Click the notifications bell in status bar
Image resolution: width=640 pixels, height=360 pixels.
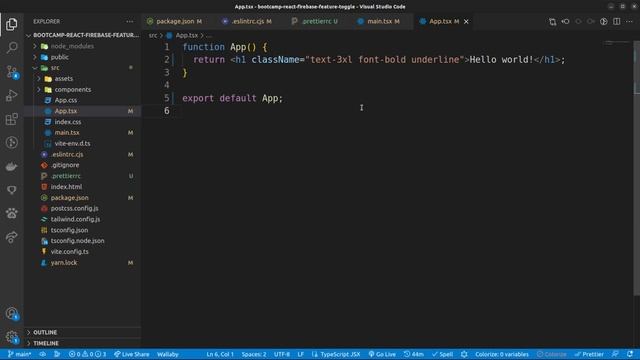coord(631,354)
